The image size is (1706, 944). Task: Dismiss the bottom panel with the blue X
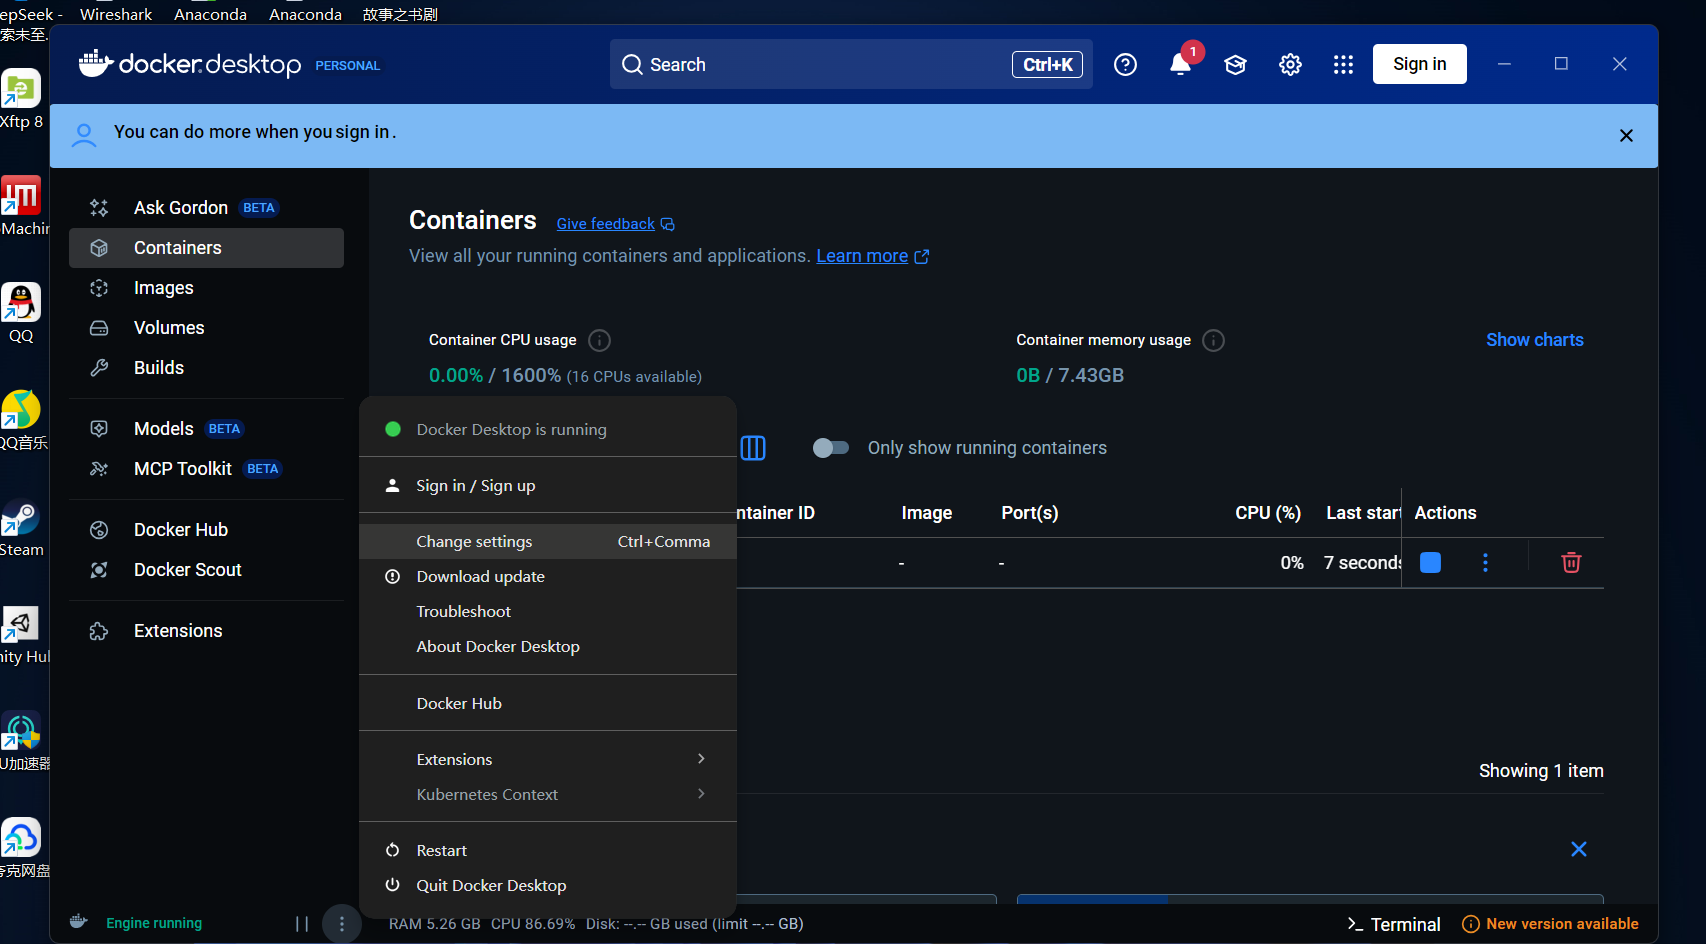(1579, 849)
